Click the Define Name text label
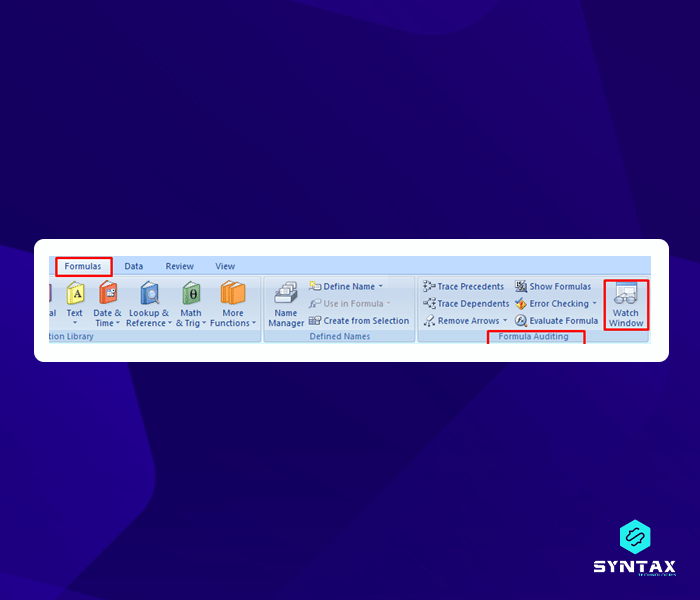 click(349, 287)
